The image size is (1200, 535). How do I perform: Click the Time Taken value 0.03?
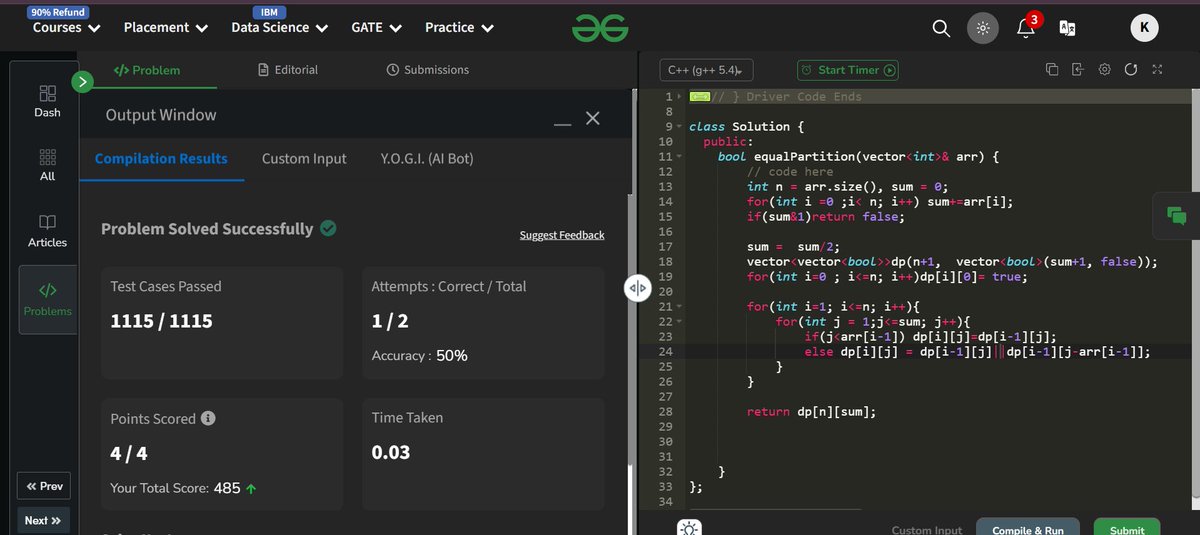tap(391, 452)
